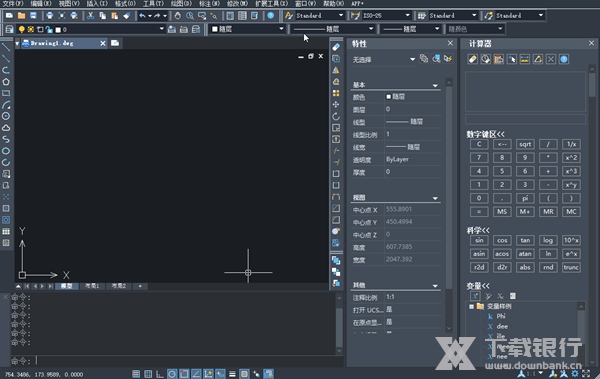
Task: Click the Match Properties brush icon
Action: pyautogui.click(x=126, y=16)
